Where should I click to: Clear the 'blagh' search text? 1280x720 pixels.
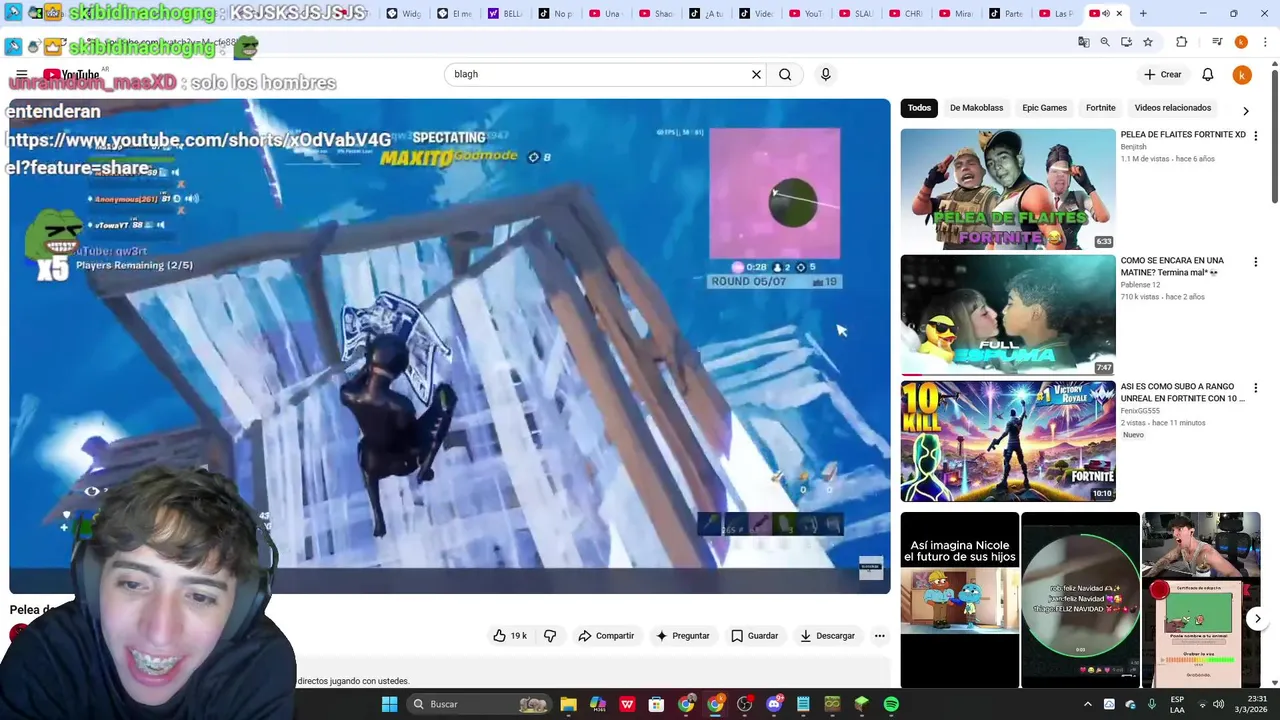tap(756, 74)
